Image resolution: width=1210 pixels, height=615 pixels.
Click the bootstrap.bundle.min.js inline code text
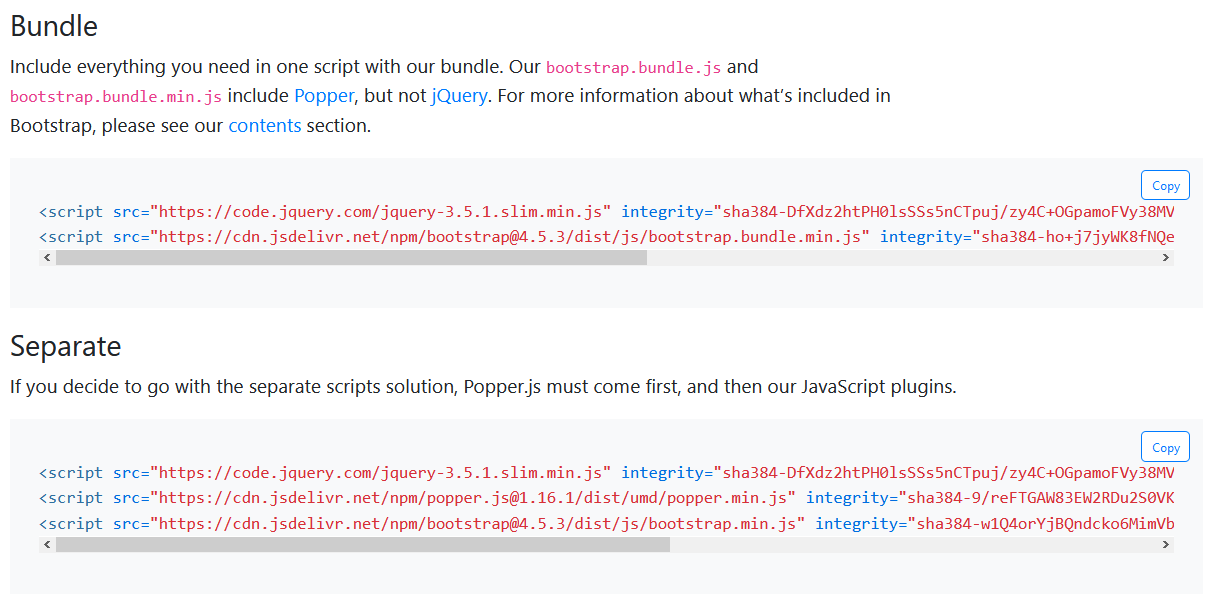[x=116, y=97]
